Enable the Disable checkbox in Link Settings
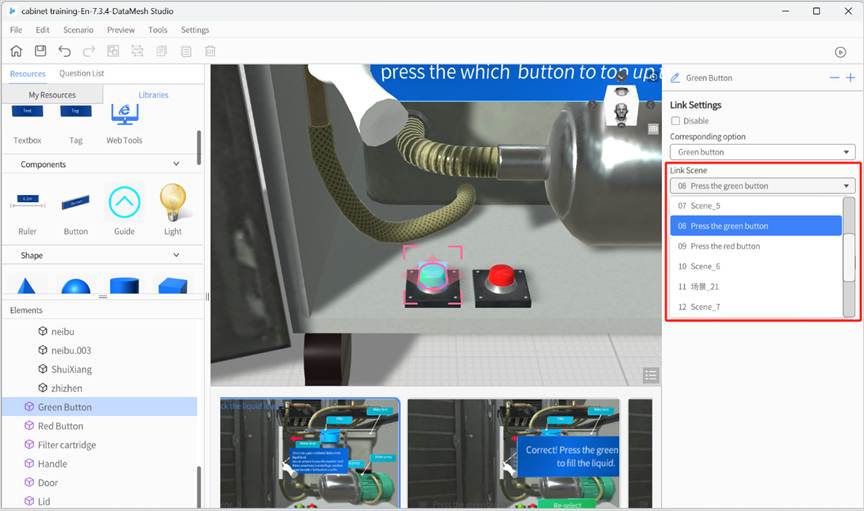This screenshot has width=864, height=511. pyautogui.click(x=676, y=121)
